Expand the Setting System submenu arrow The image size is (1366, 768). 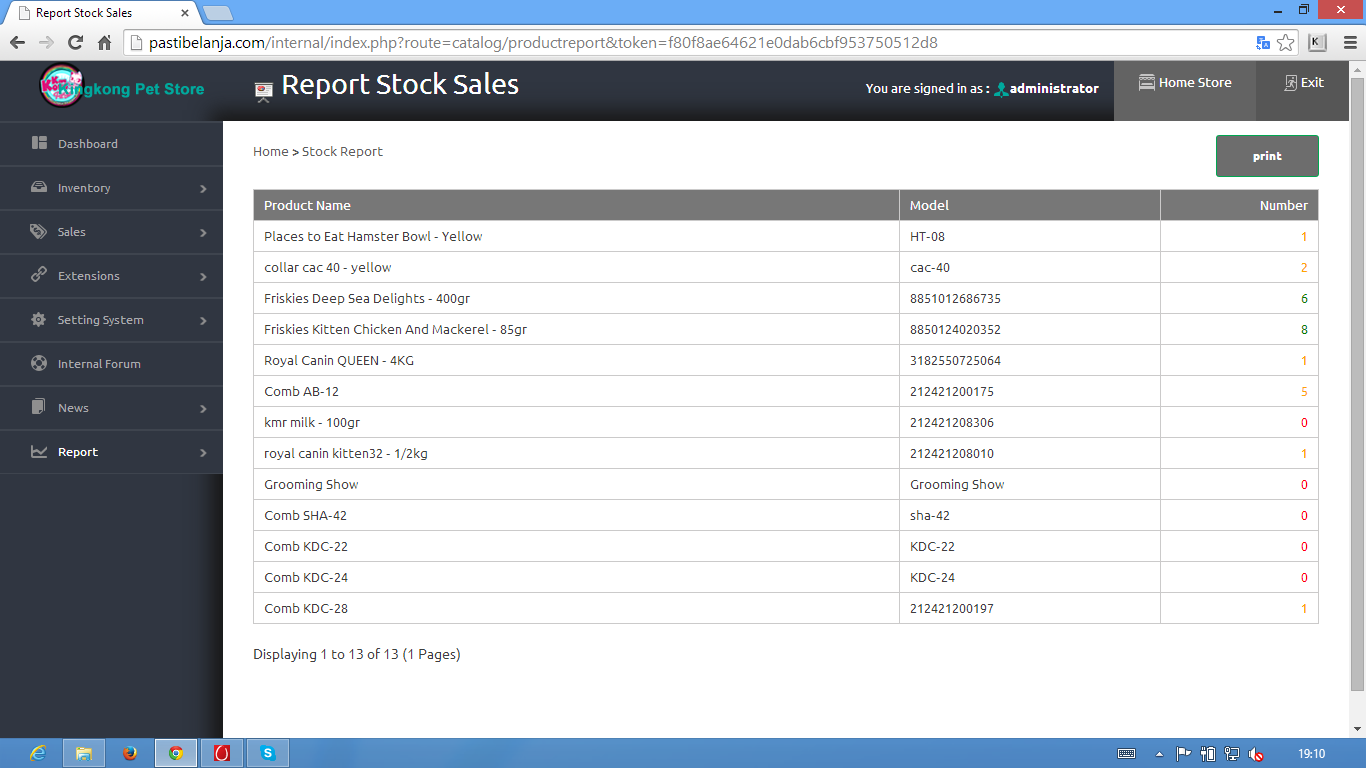coord(203,321)
